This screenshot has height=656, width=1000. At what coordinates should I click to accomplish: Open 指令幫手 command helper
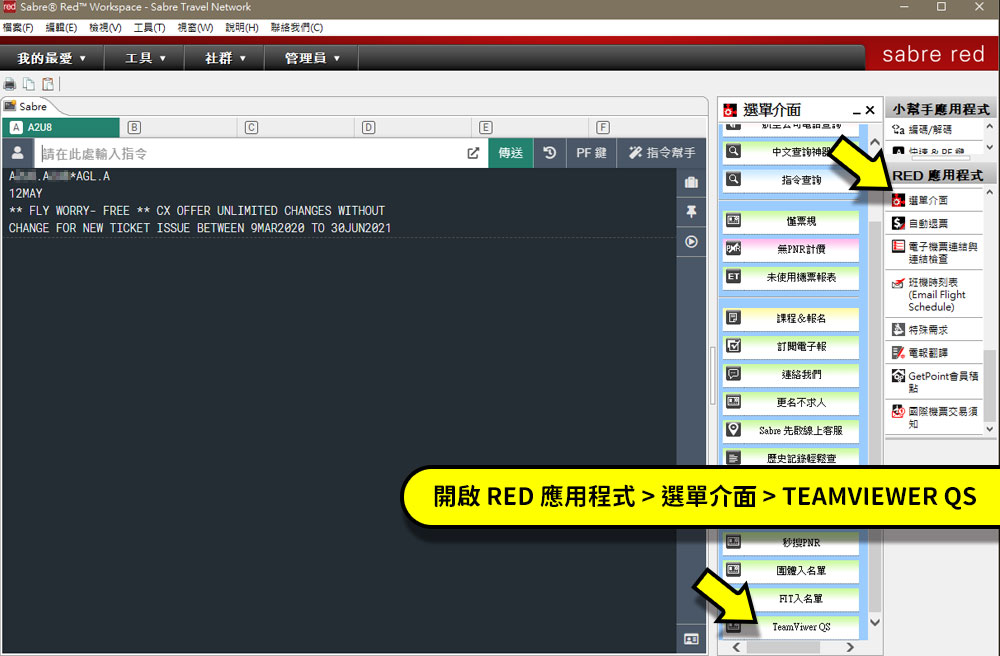tap(661, 153)
